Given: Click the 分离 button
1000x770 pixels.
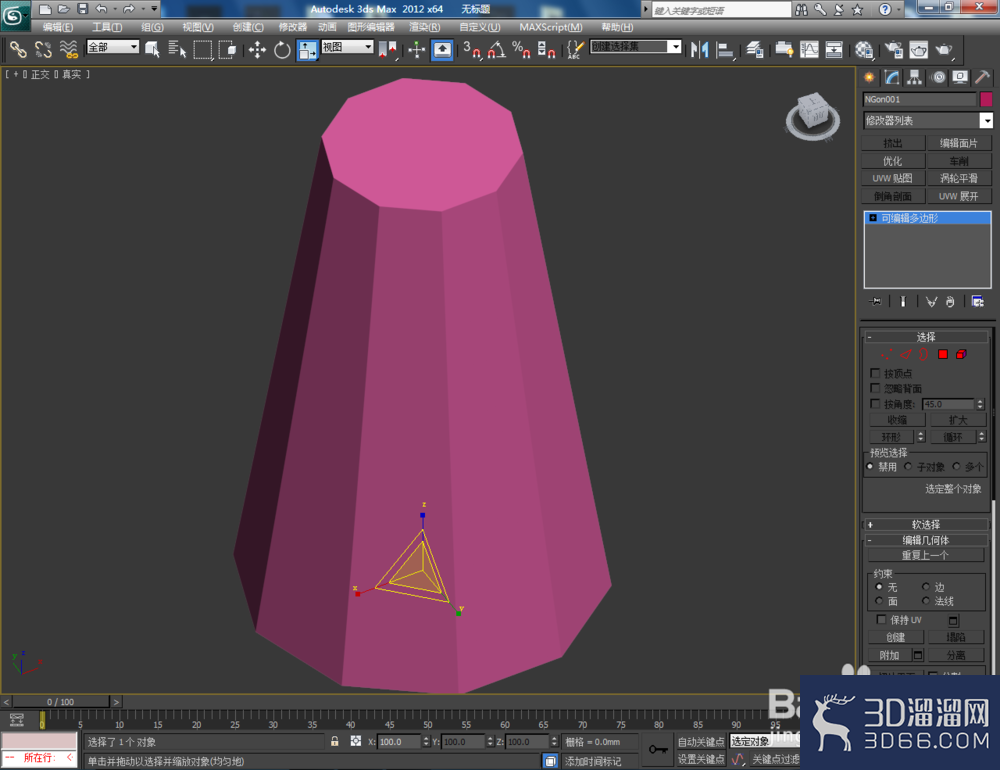Looking at the screenshot, I should coord(955,655).
